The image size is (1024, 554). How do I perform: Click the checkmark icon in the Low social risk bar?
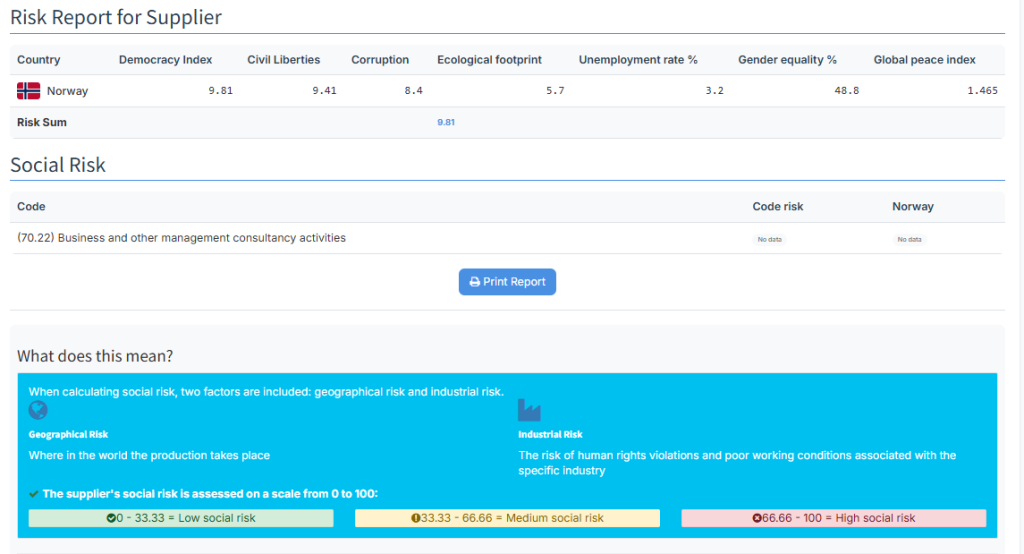(x=111, y=518)
